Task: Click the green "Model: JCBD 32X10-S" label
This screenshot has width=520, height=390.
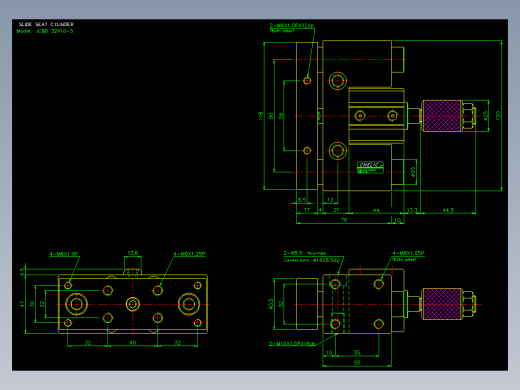Action: click(x=45, y=31)
